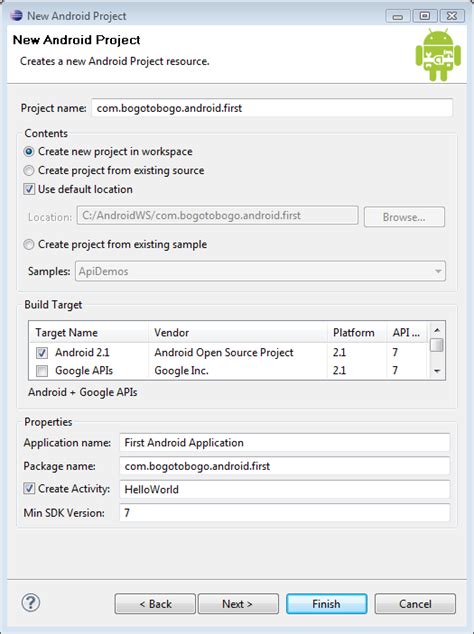Click the Android 2.1 target name

(x=82, y=353)
